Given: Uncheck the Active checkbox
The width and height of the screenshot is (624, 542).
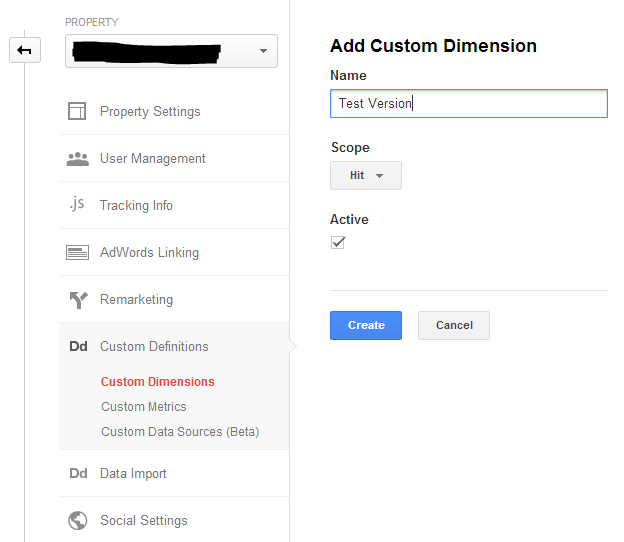Looking at the screenshot, I should click(338, 243).
